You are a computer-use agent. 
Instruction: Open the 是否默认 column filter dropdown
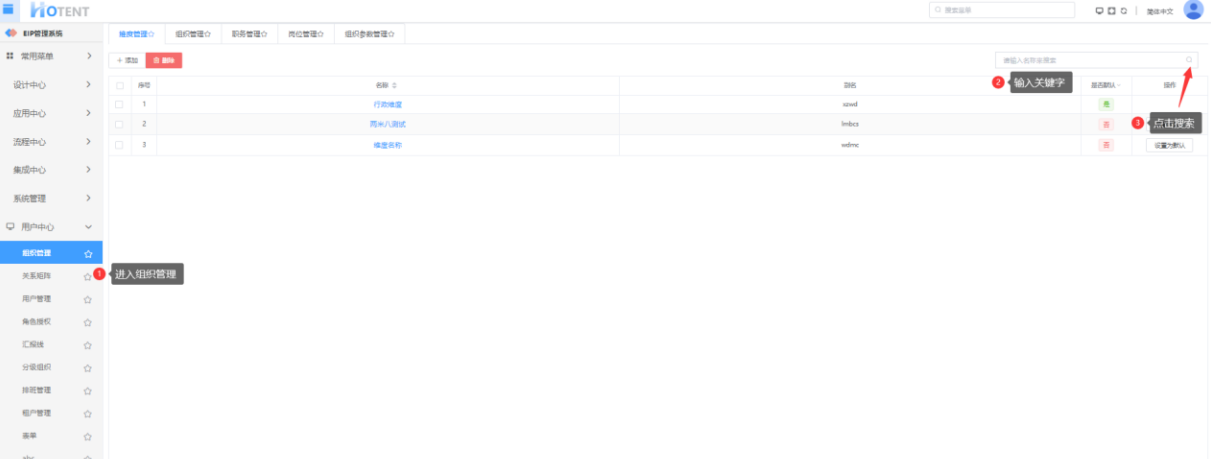point(1120,85)
